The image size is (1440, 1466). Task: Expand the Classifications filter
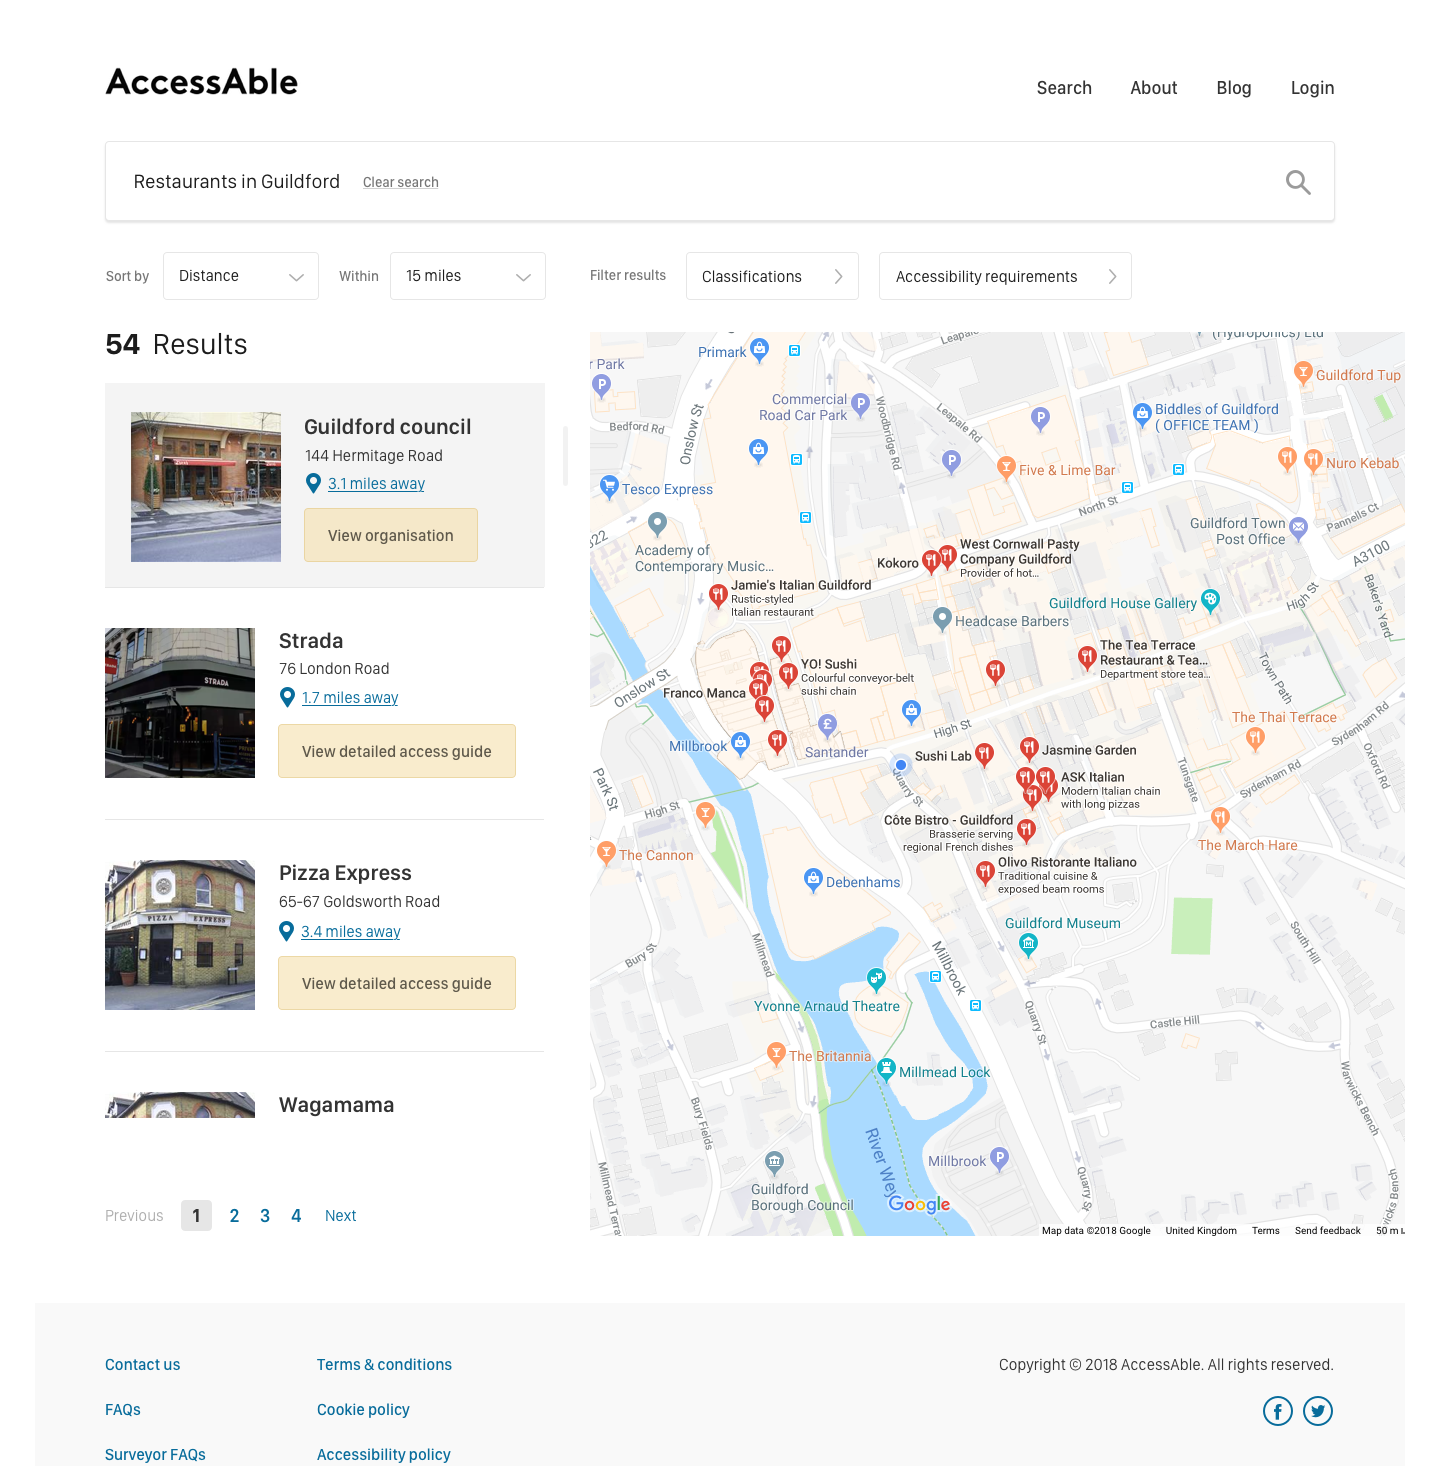[x=772, y=276]
